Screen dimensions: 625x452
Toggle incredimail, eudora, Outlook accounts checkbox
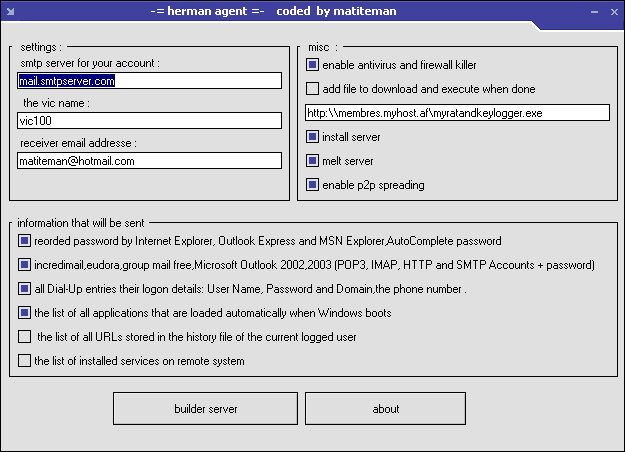click(x=25, y=265)
